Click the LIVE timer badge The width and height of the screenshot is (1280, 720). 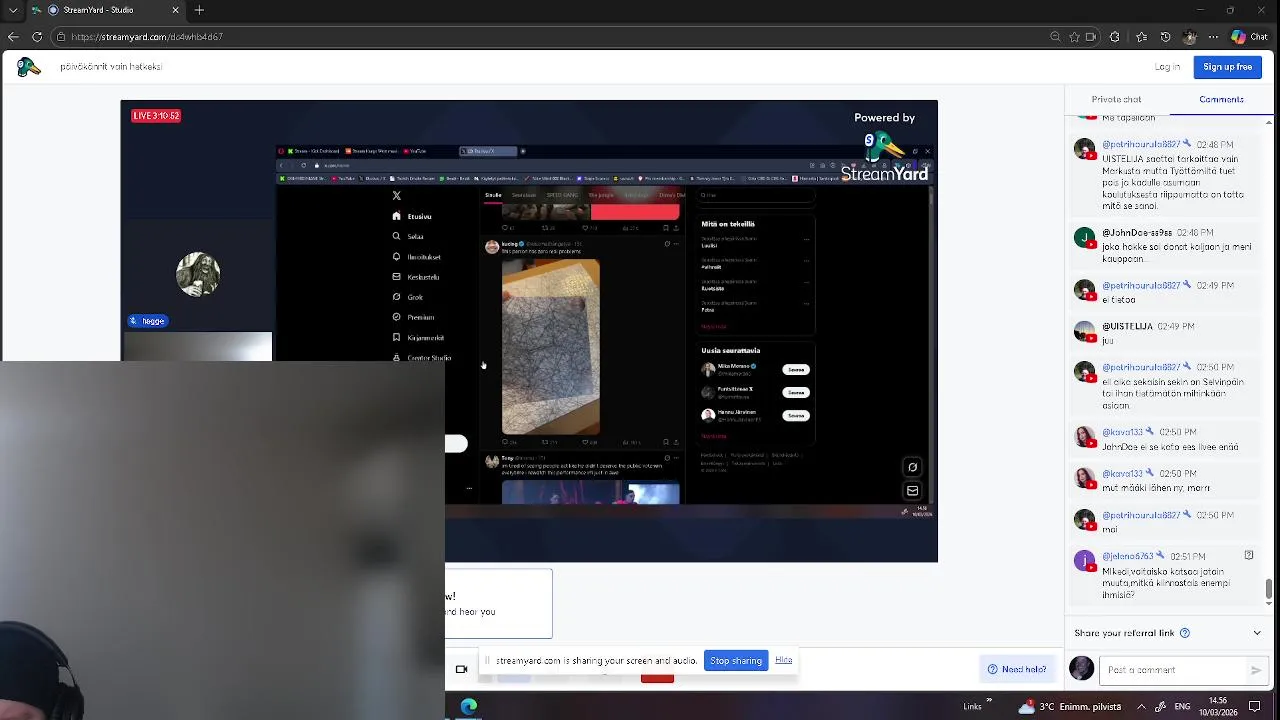[x=156, y=116]
